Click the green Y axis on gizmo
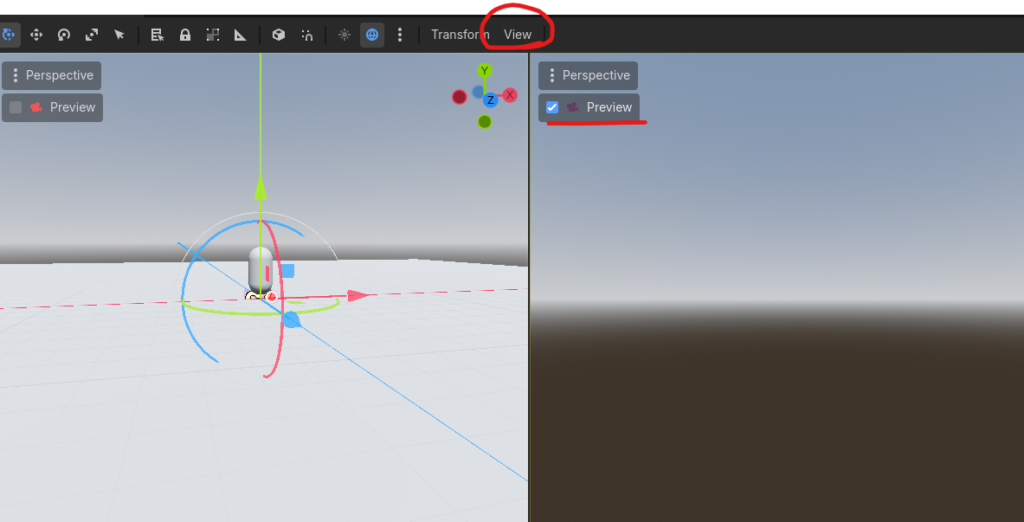The image size is (1024, 522). tap(485, 71)
